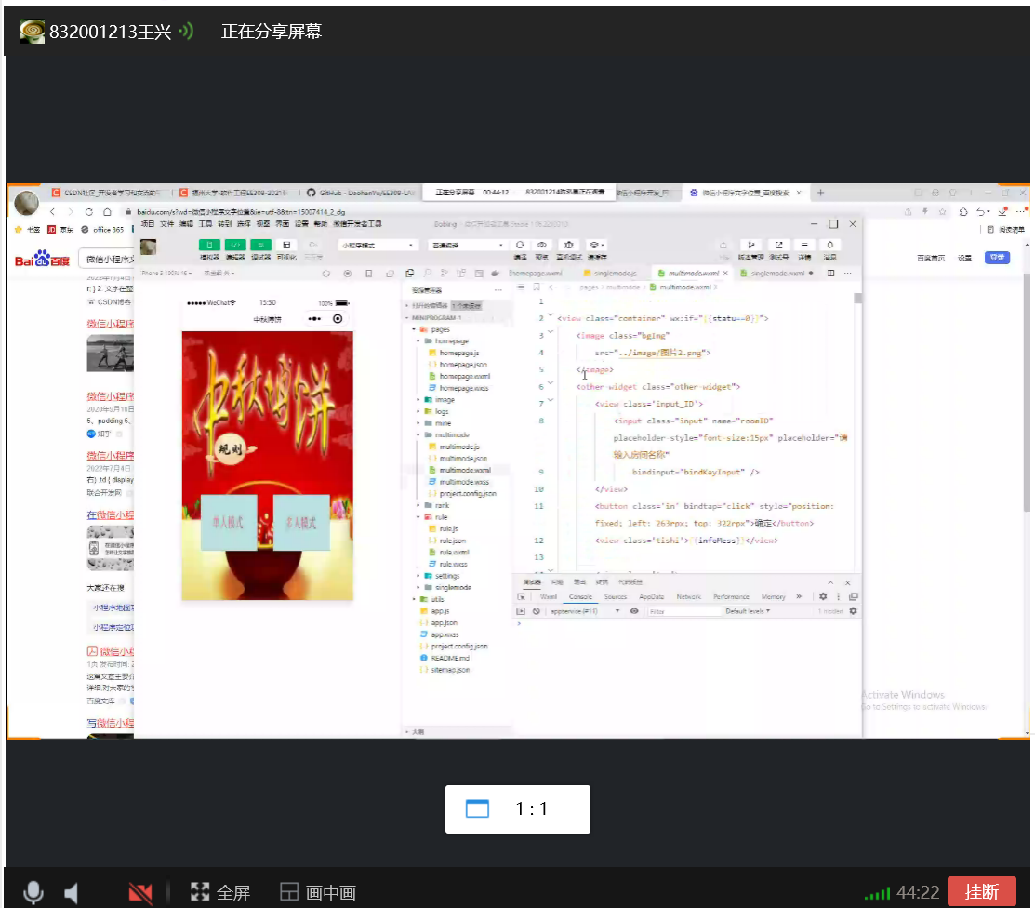Screen dimensions: 1035x908
Task: Click the 编译 compile refresh icon
Action: 520,245
